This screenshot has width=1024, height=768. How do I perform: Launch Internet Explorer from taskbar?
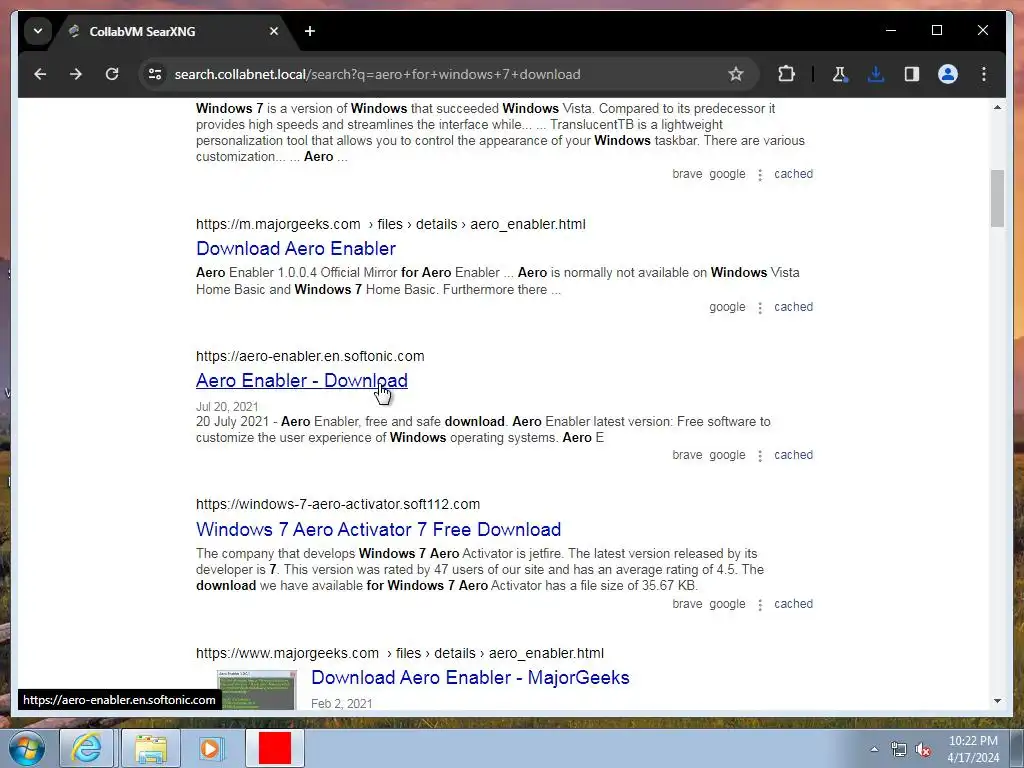click(x=86, y=748)
